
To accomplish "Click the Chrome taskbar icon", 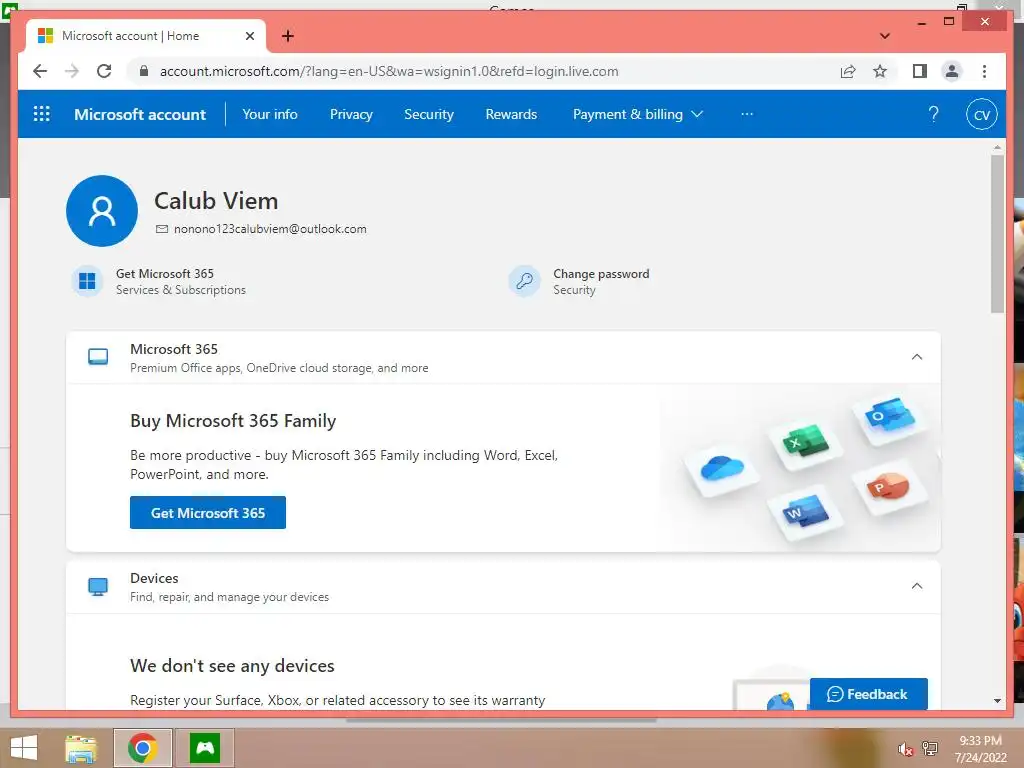I will point(142,748).
